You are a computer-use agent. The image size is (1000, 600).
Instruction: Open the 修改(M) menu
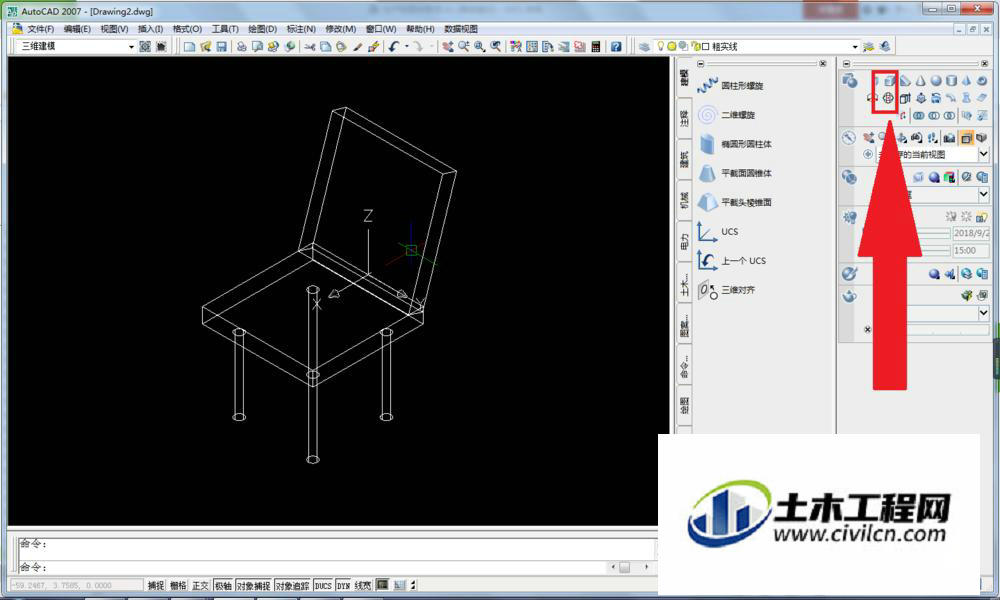341,29
